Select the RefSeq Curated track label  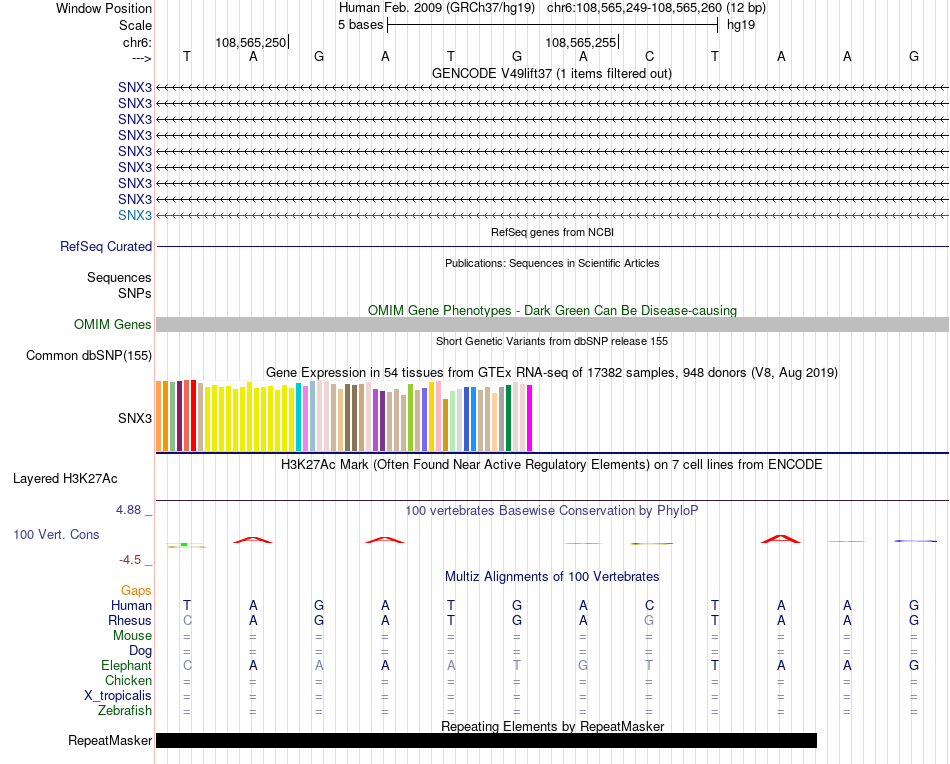[106, 247]
